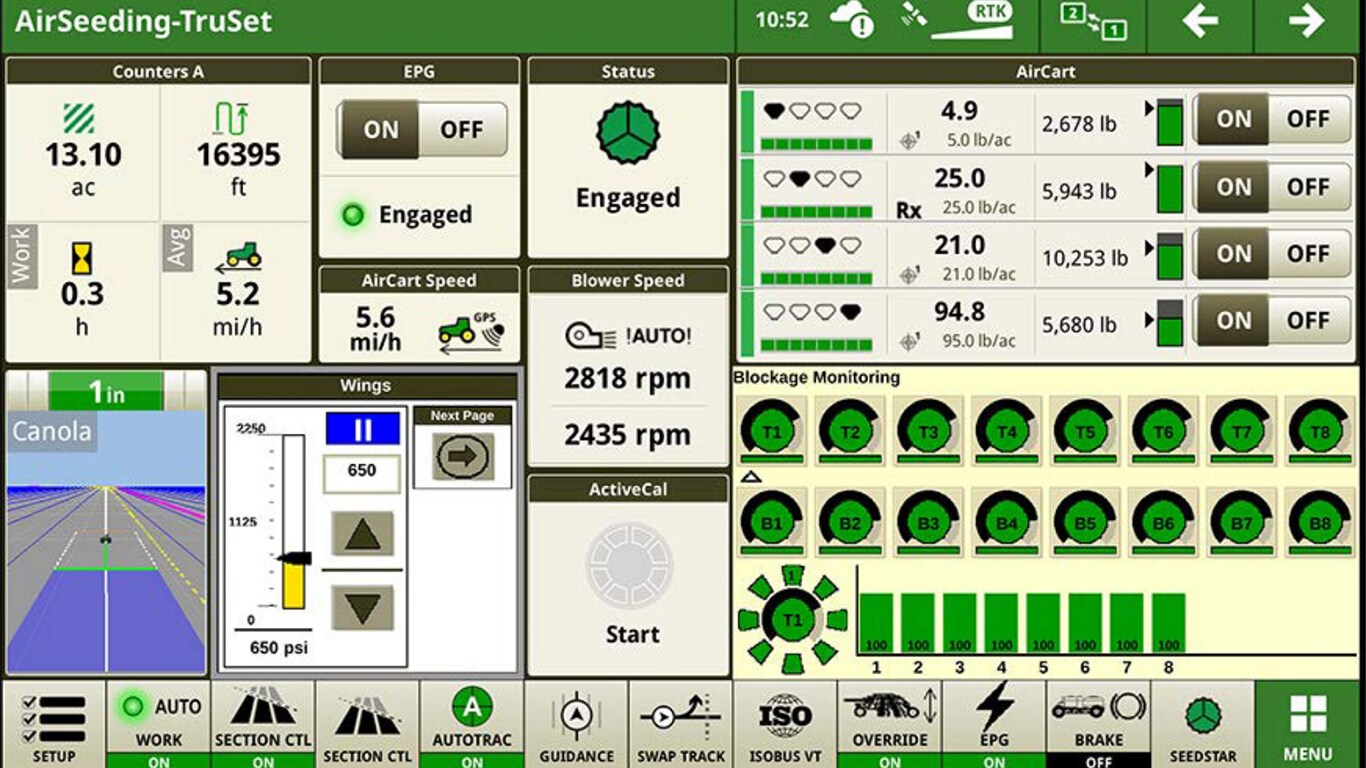Image resolution: width=1366 pixels, height=768 pixels.
Task: Open the 1in guidance offset bar
Action: click(106, 391)
